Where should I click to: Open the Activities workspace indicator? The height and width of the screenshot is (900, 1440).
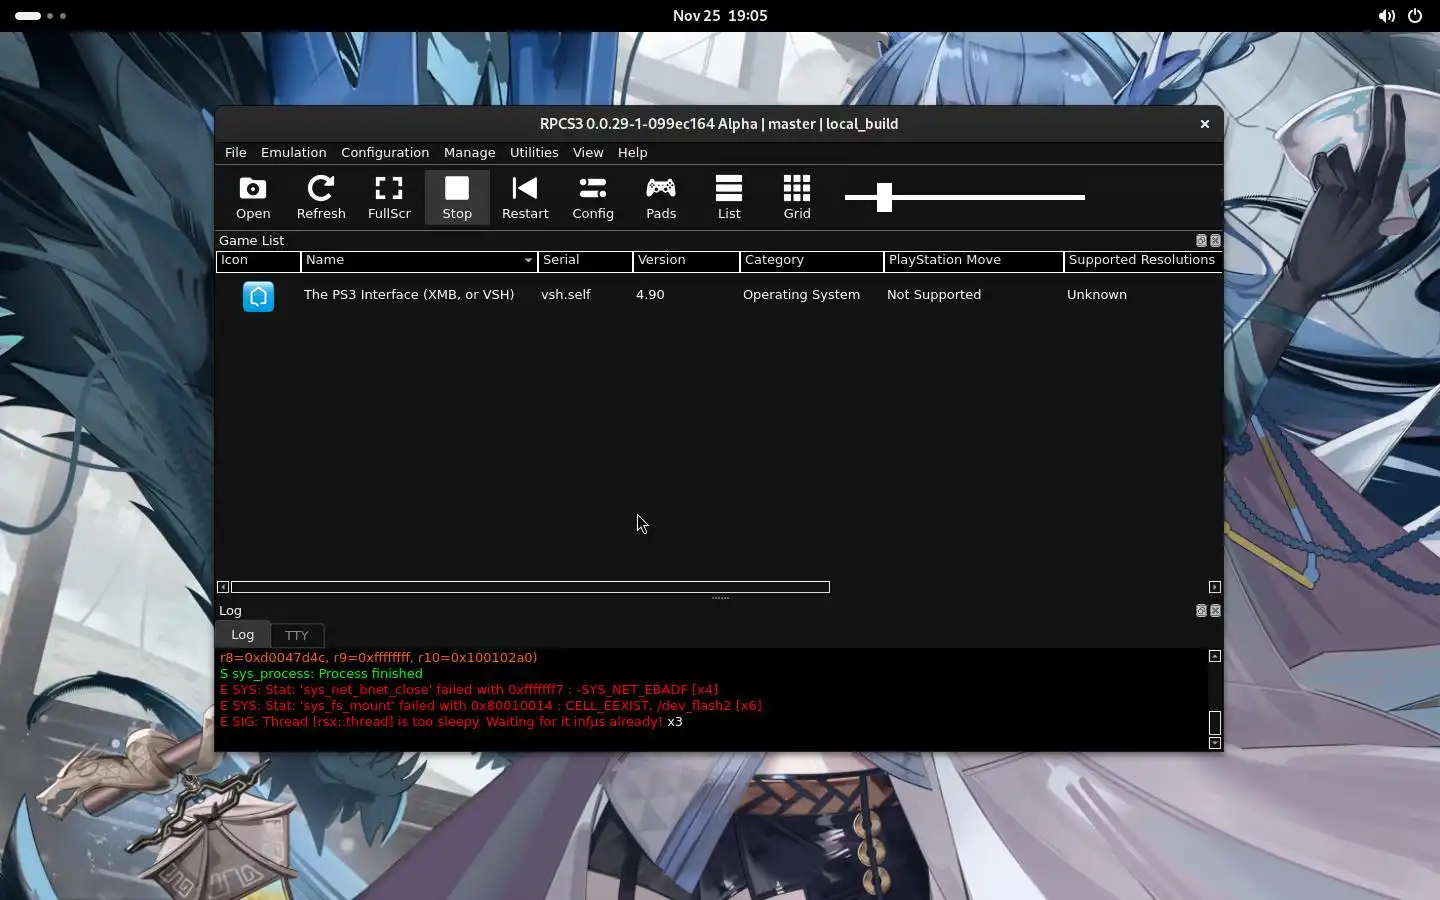pyautogui.click(x=41, y=16)
